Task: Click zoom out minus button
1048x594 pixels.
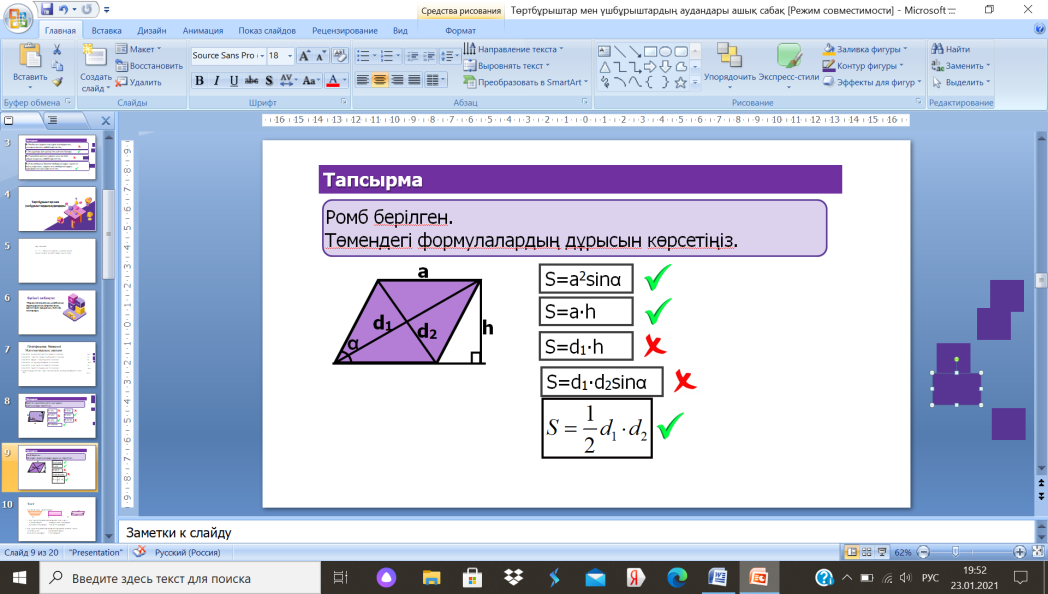Action: [924, 552]
